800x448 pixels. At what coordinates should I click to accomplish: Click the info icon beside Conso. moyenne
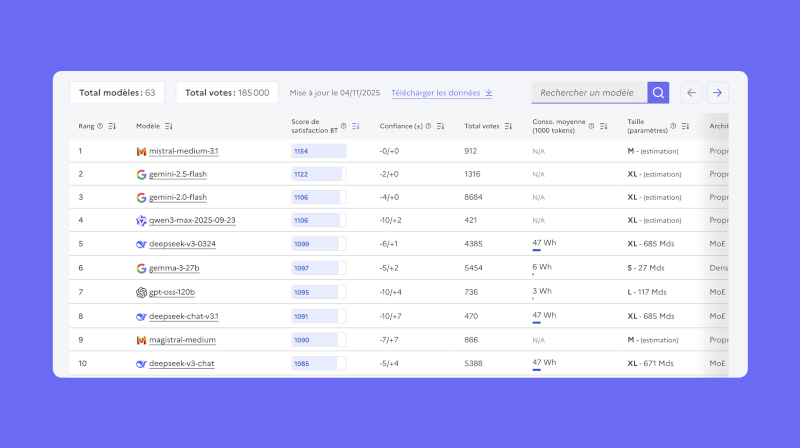click(591, 126)
